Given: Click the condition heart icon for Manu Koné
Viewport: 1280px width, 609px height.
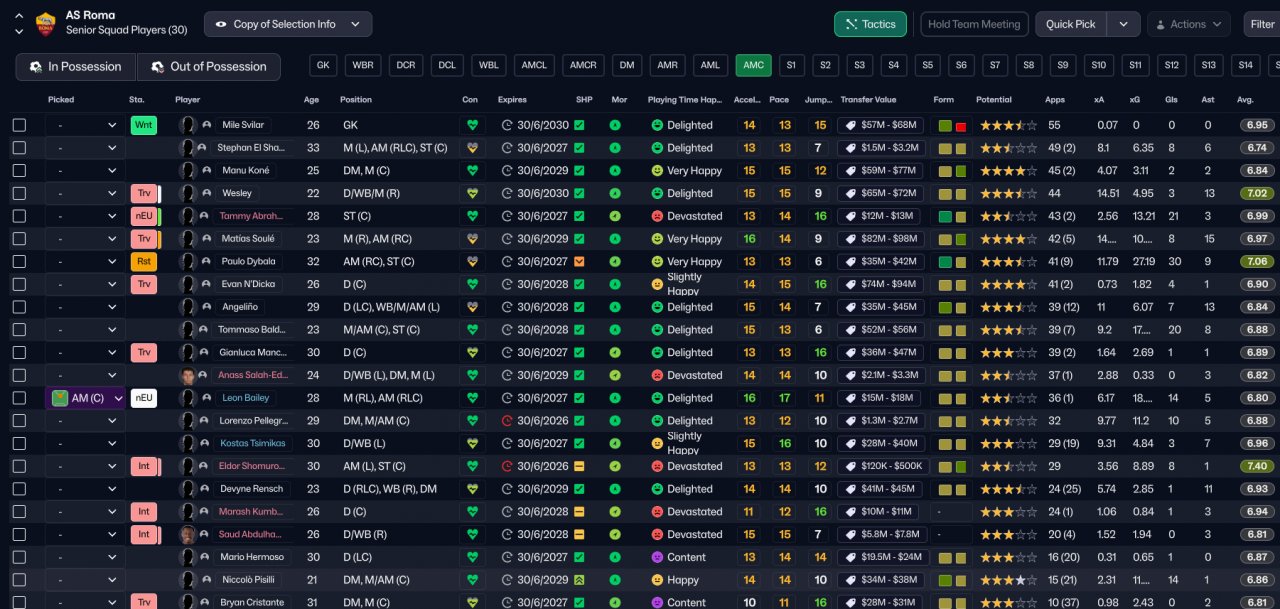Looking at the screenshot, I should [x=472, y=171].
